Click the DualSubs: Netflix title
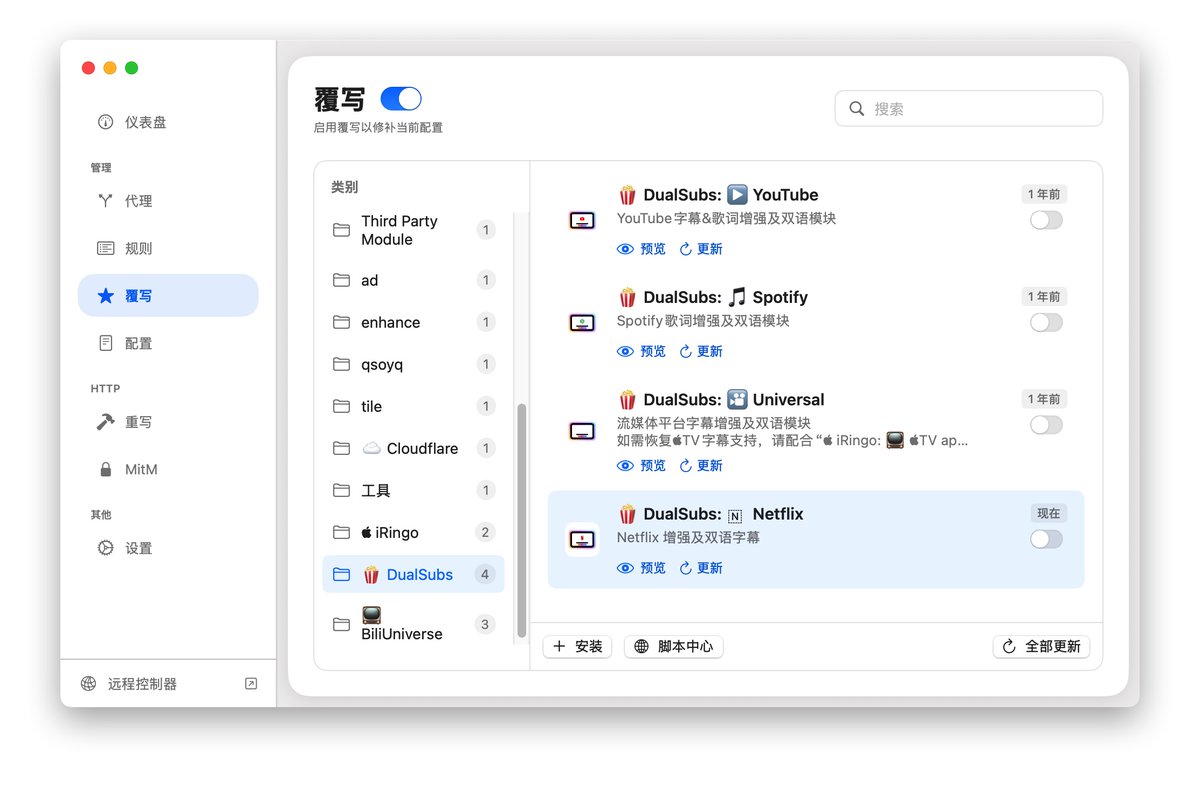1200x788 pixels. 711,514
